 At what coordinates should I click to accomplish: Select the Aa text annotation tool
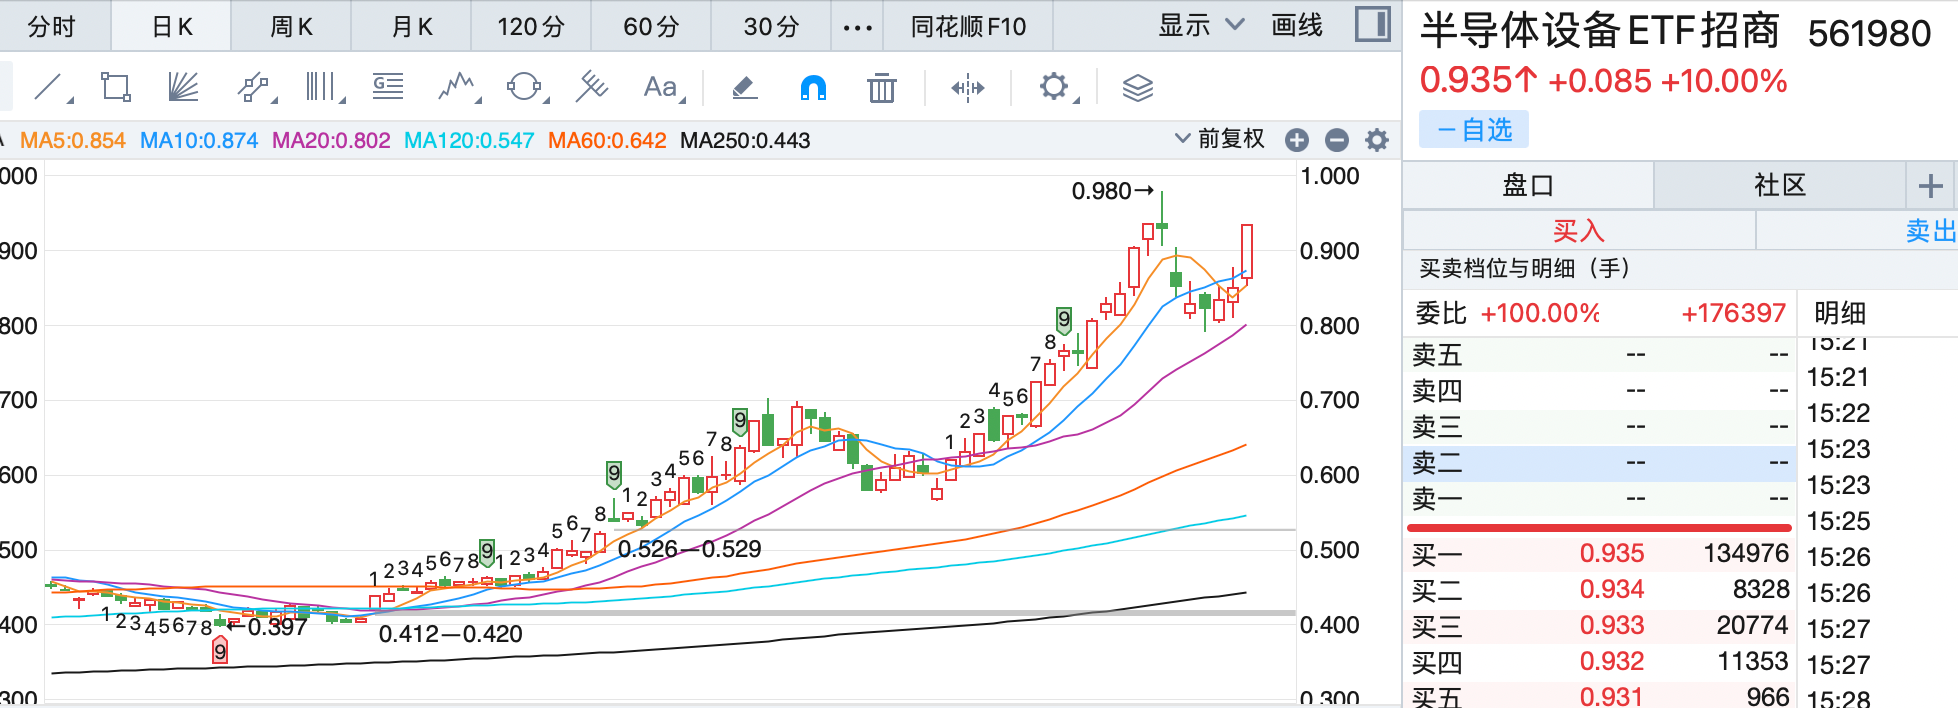point(662,88)
